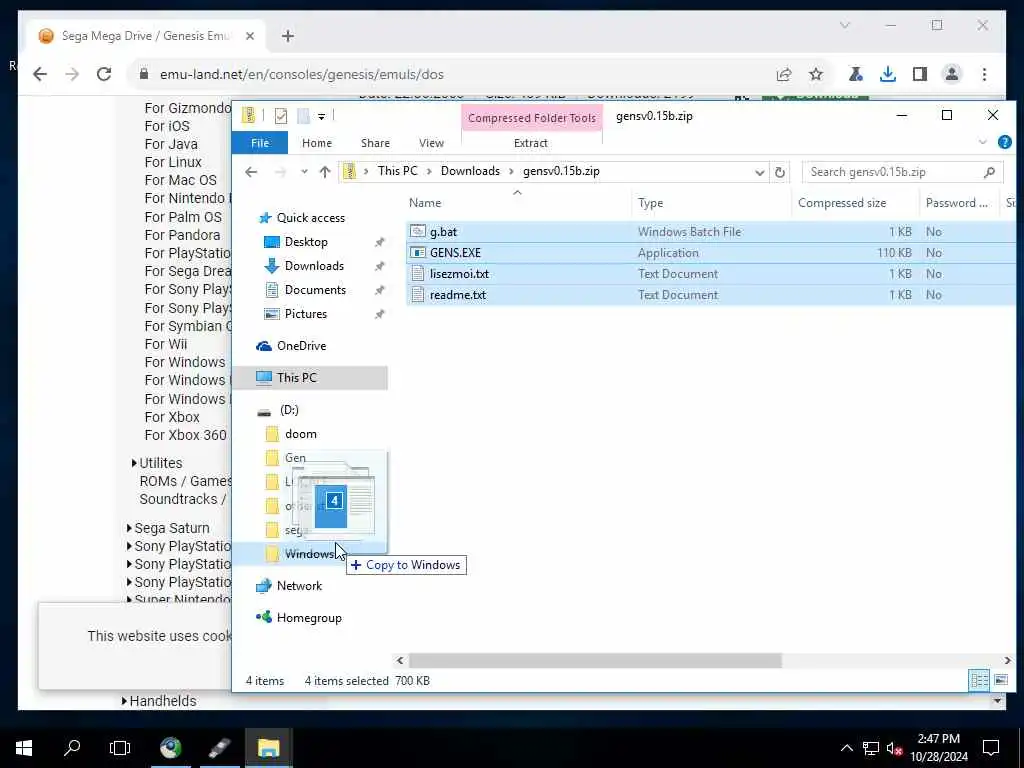The height and width of the screenshot is (768, 1024).
Task: Open the Share ribbon tab
Action: pyautogui.click(x=375, y=143)
